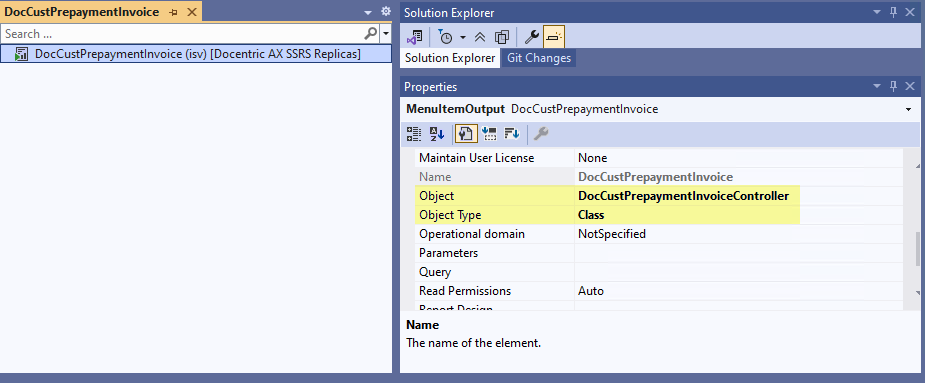Click the output menu item node icon
Image resolution: width=925 pixels, height=383 pixels.
point(22,54)
